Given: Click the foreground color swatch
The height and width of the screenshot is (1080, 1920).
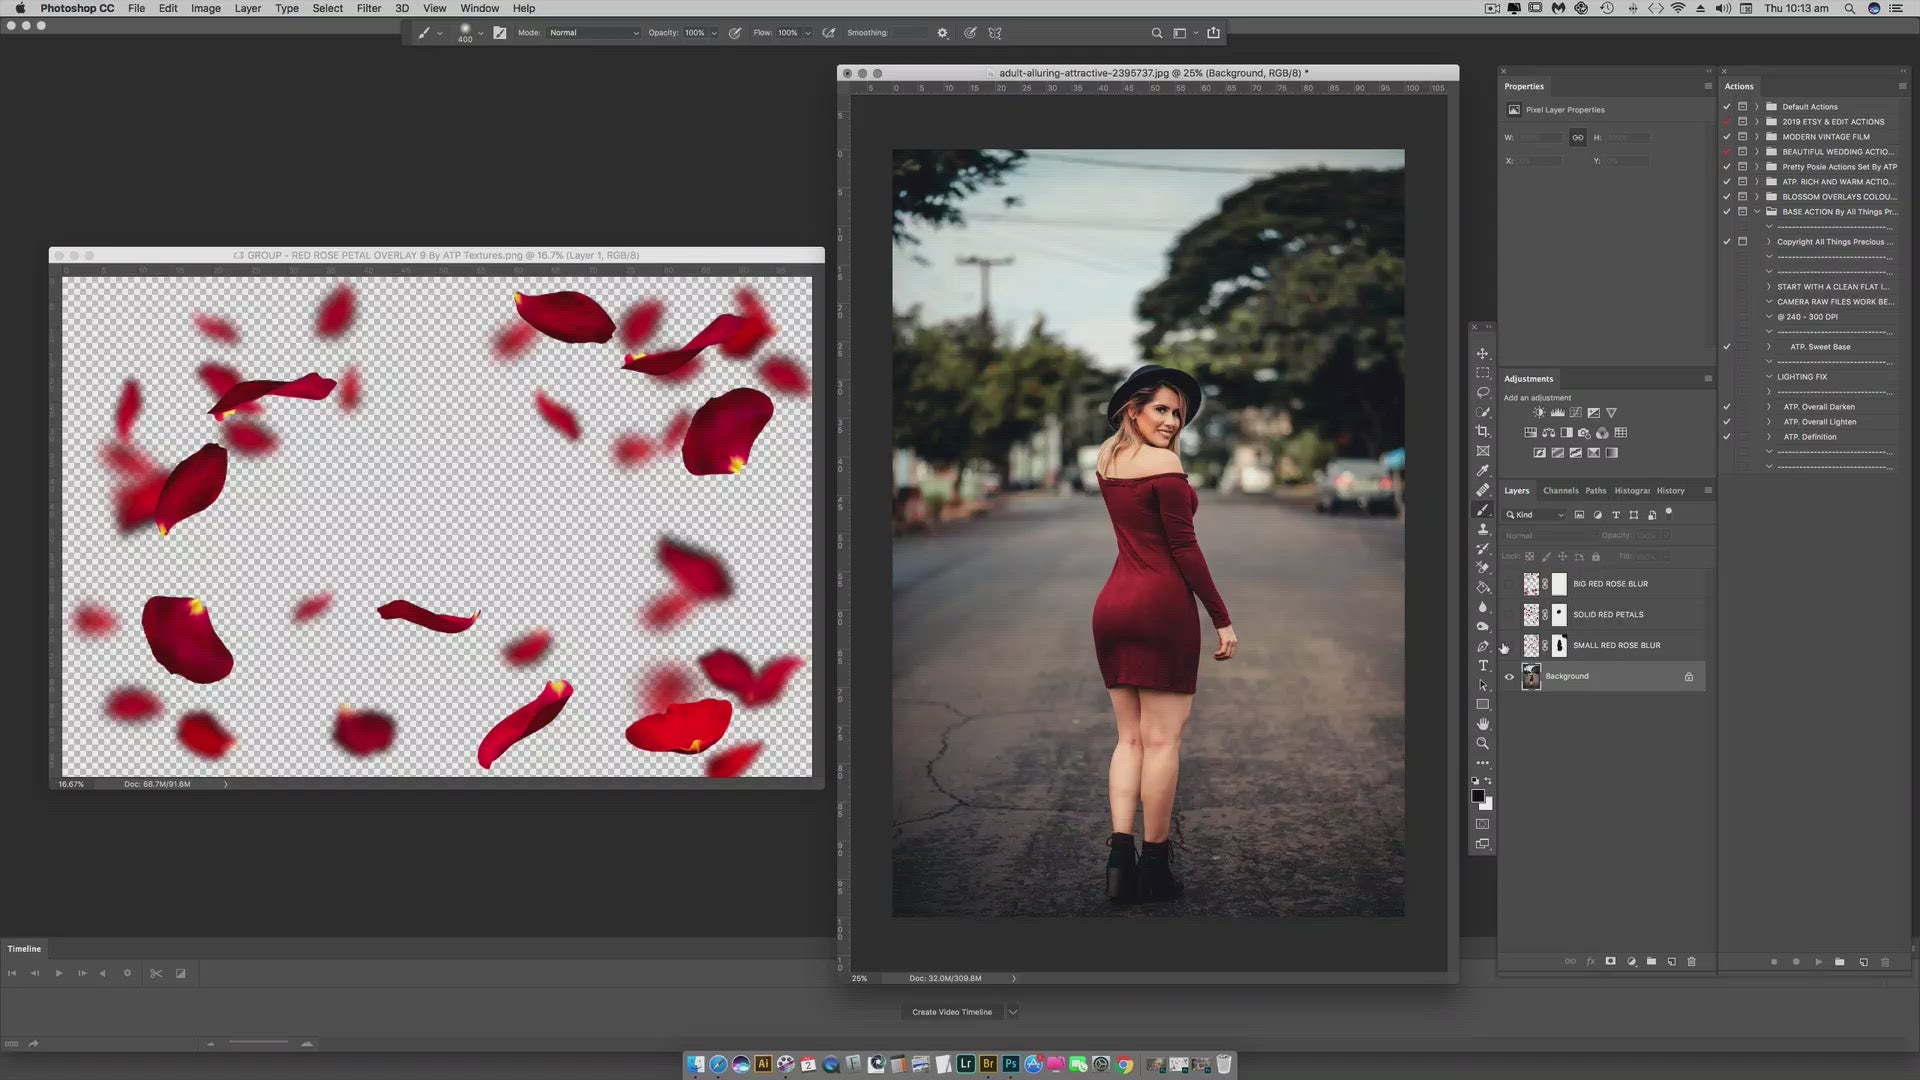Looking at the screenshot, I should [x=1479, y=795].
